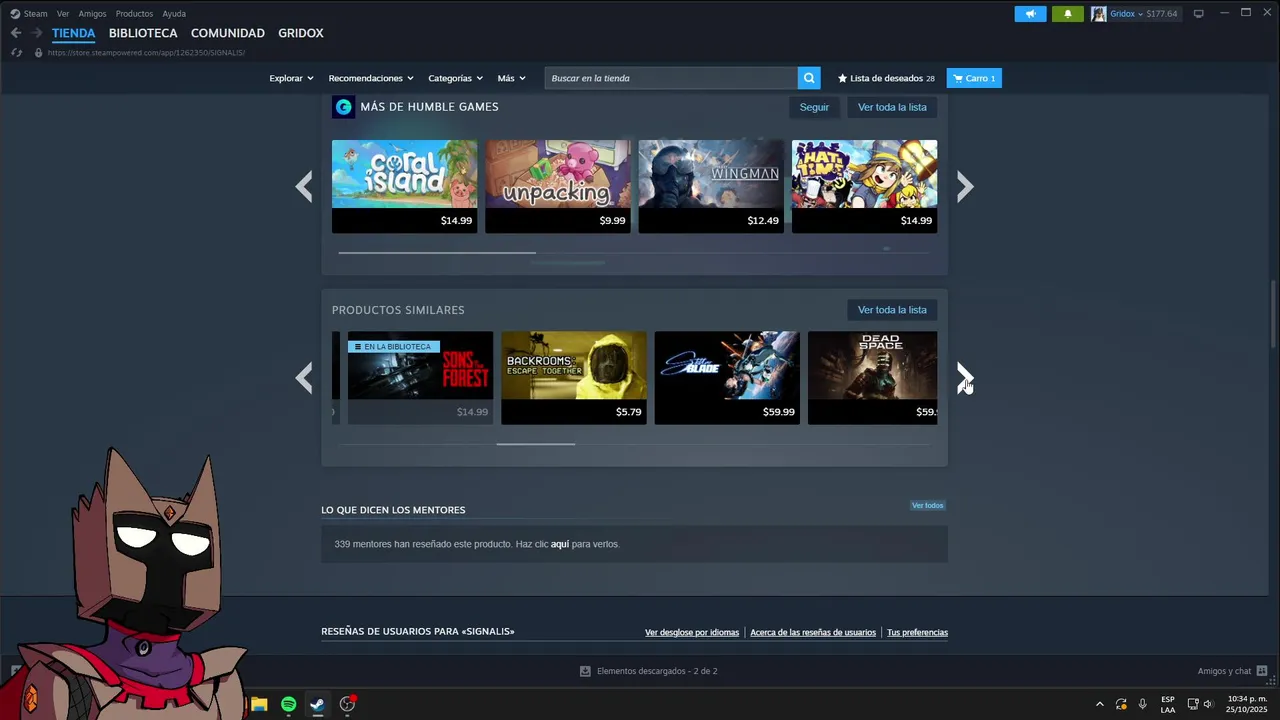The height and width of the screenshot is (720, 1280).
Task: Click Ver toda la lista for Humble Games
Action: coord(892,107)
